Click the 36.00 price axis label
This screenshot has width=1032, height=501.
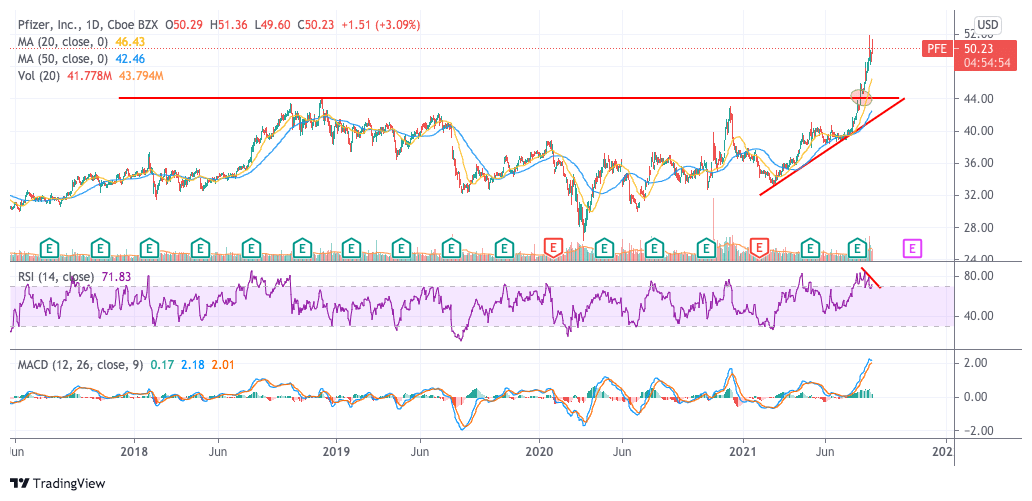981,163
